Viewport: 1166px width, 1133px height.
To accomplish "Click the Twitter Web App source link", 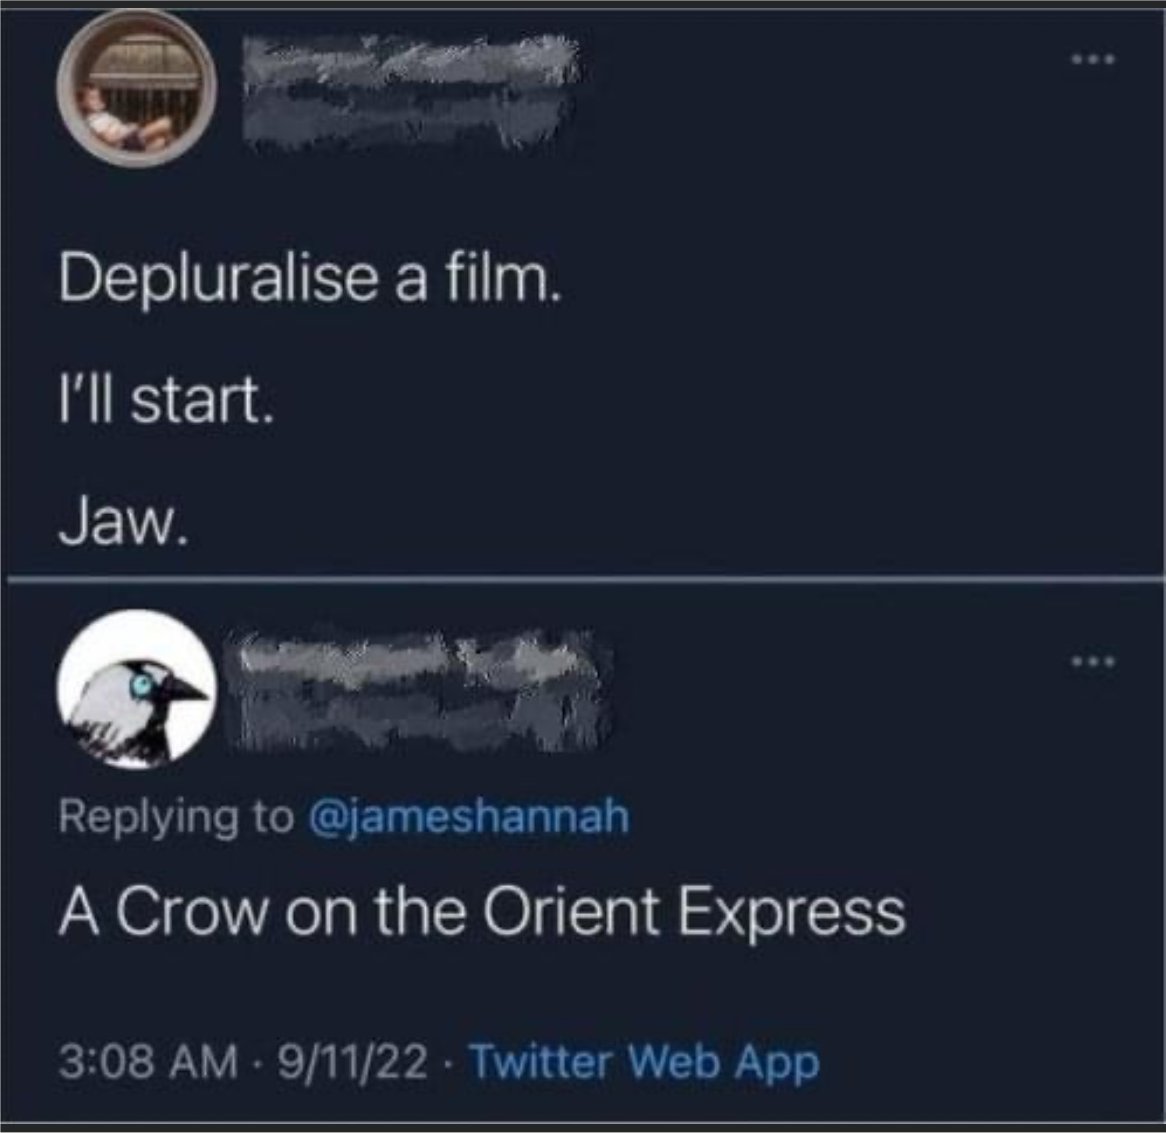I will tap(645, 1062).
